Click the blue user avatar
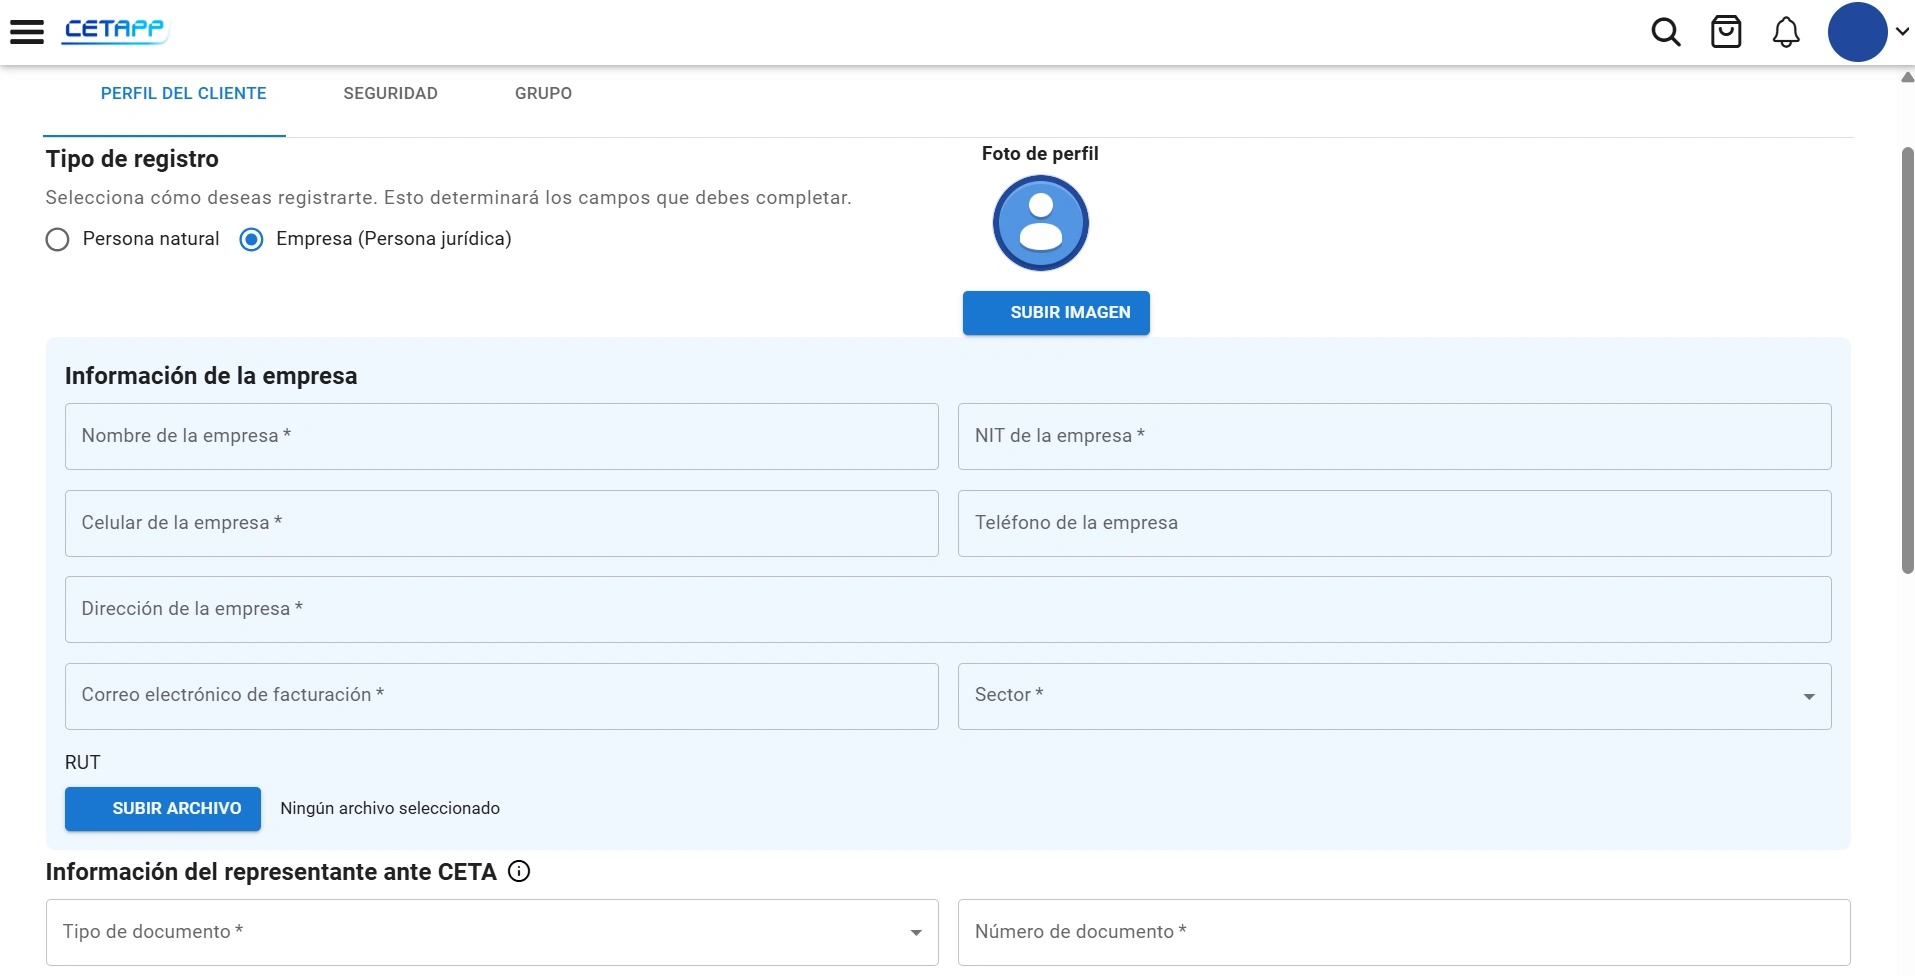The image size is (1915, 976). coord(1857,32)
